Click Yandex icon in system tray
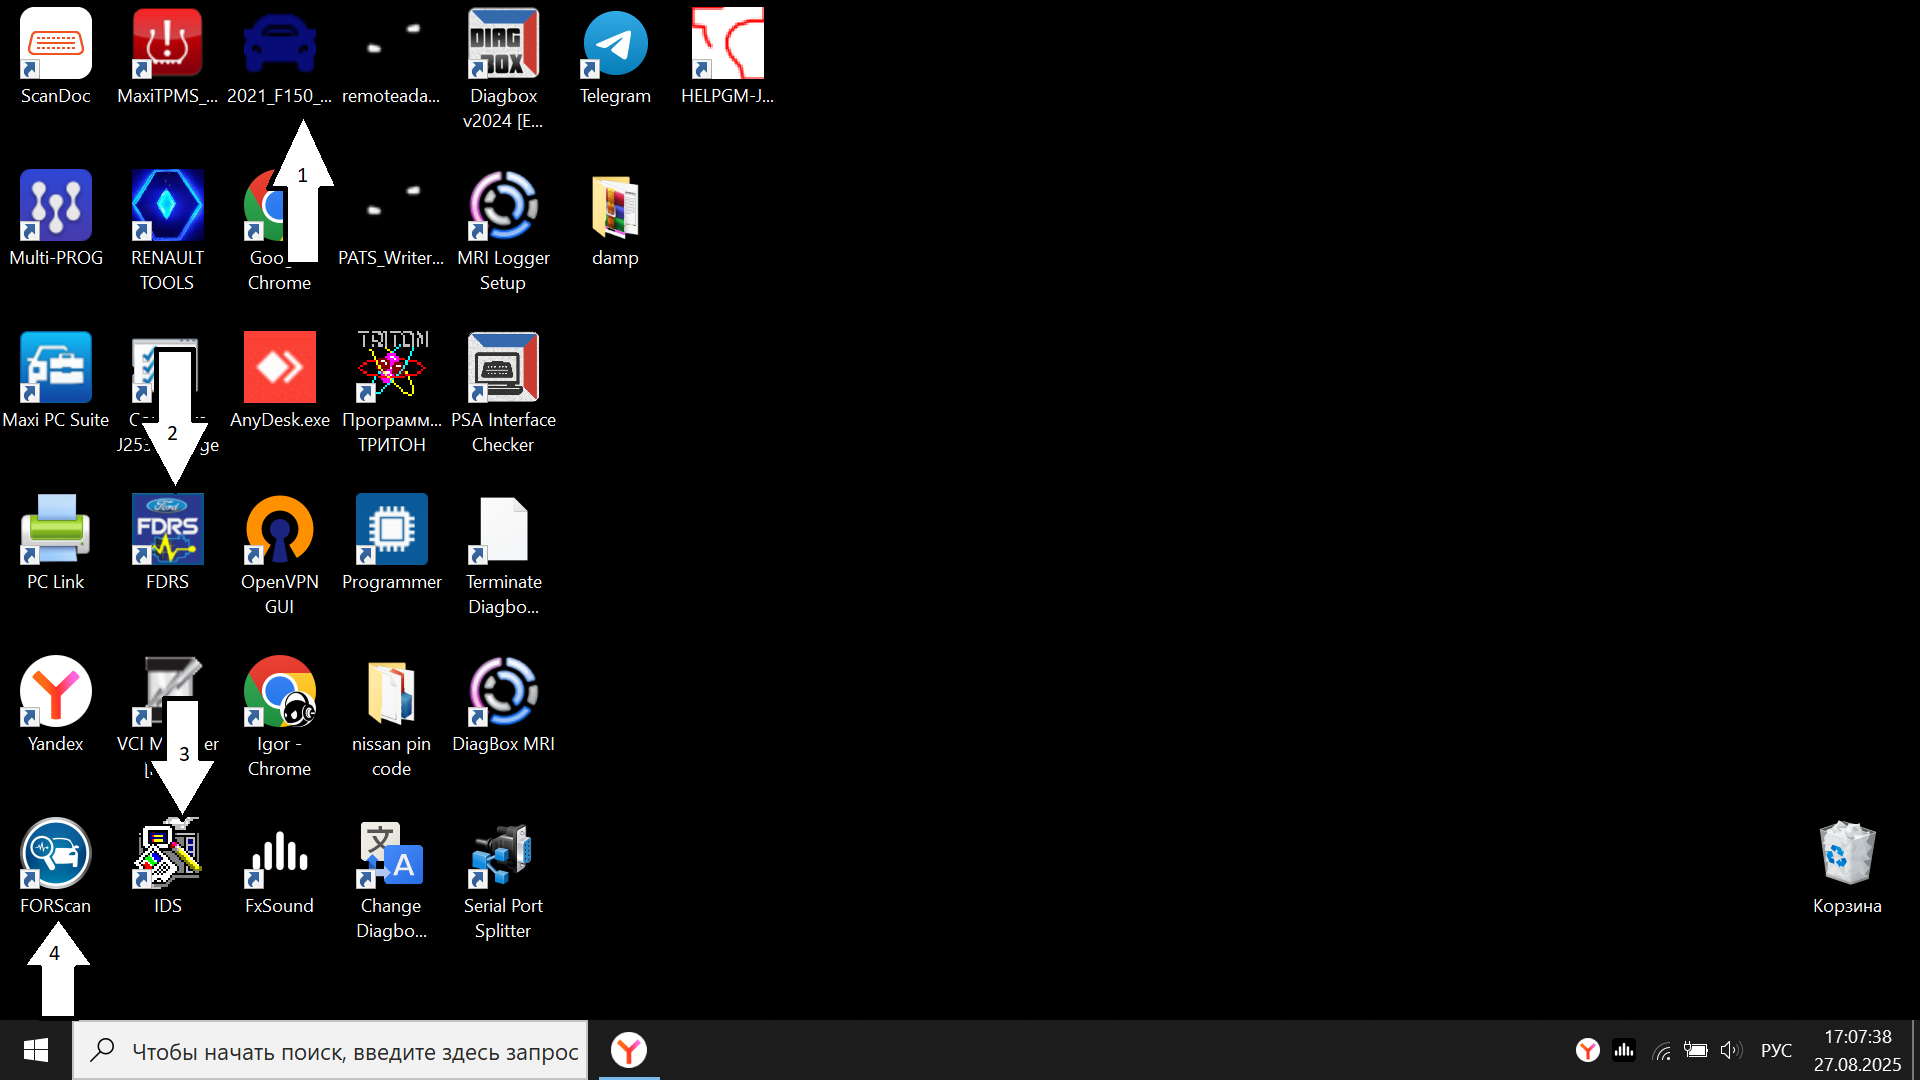1920x1080 pixels. click(1588, 1050)
